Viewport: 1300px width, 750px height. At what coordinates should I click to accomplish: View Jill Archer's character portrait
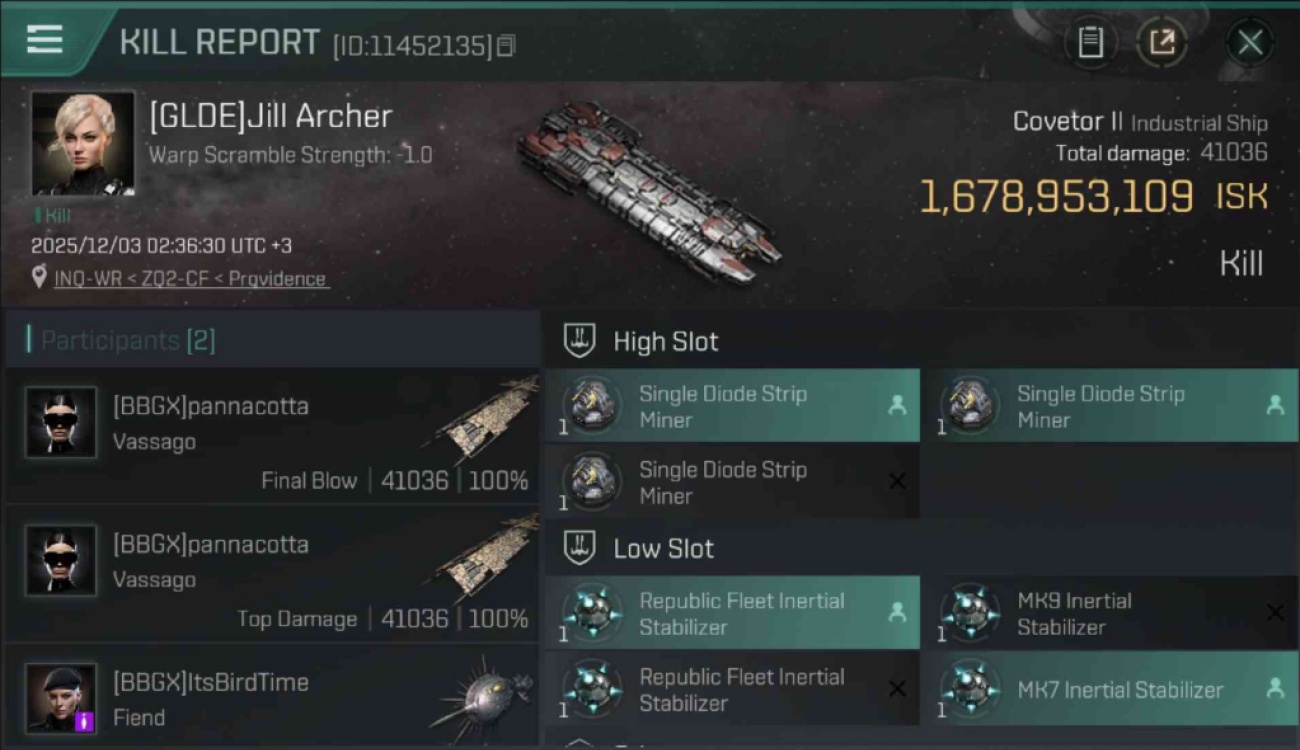pos(83,143)
